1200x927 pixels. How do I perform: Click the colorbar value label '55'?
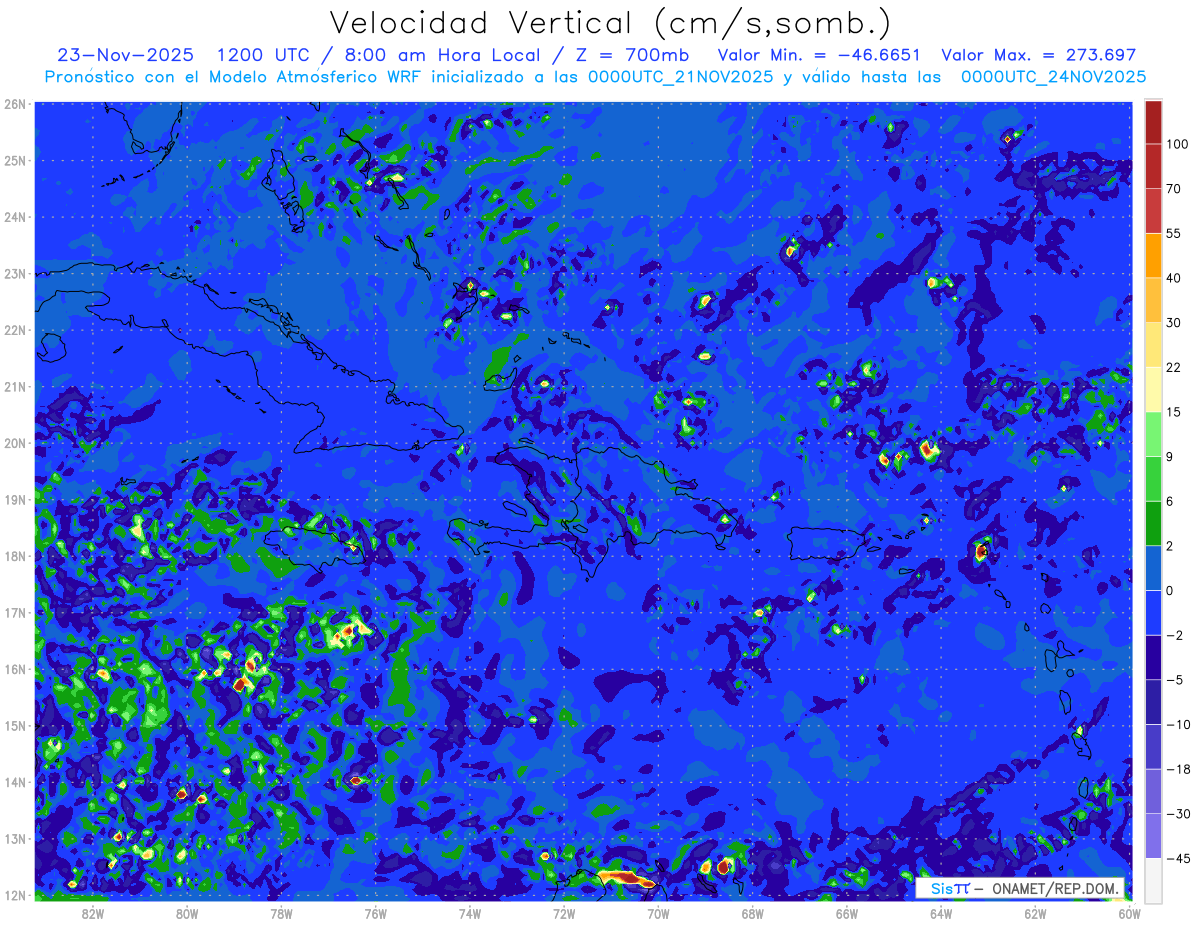1174,233
